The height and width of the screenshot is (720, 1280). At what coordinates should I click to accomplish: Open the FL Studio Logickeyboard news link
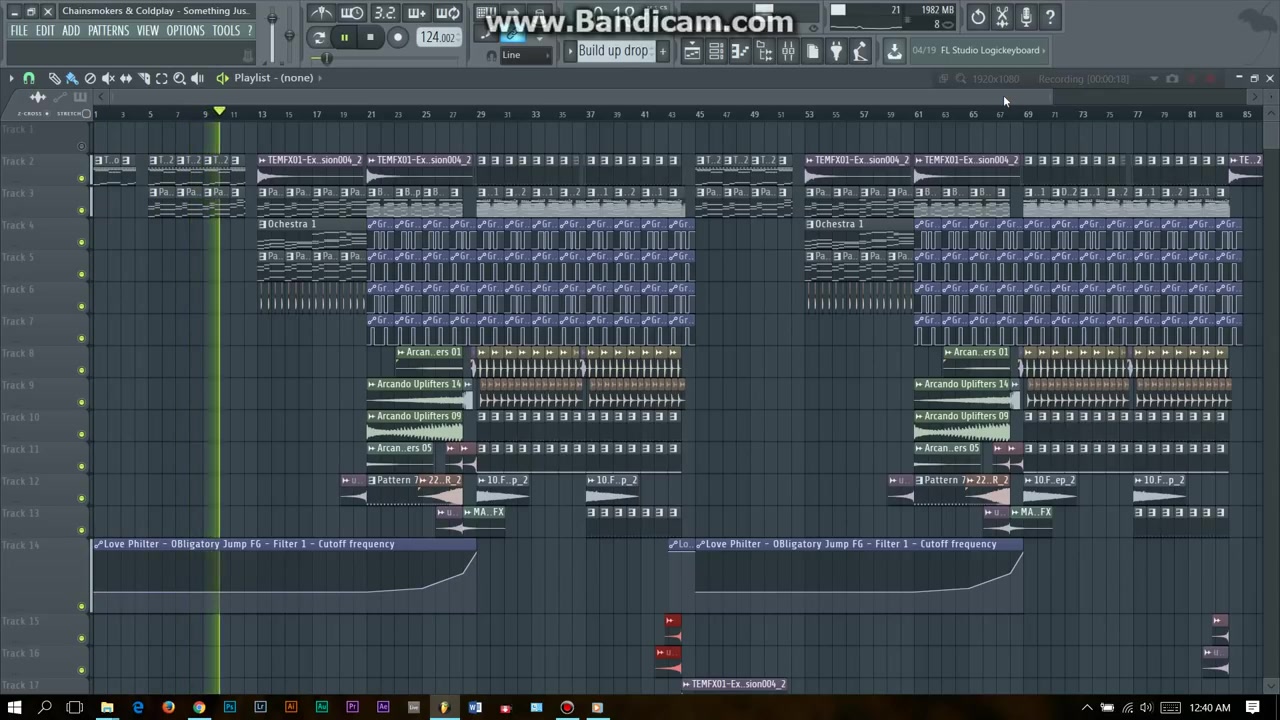pyautogui.click(x=979, y=50)
